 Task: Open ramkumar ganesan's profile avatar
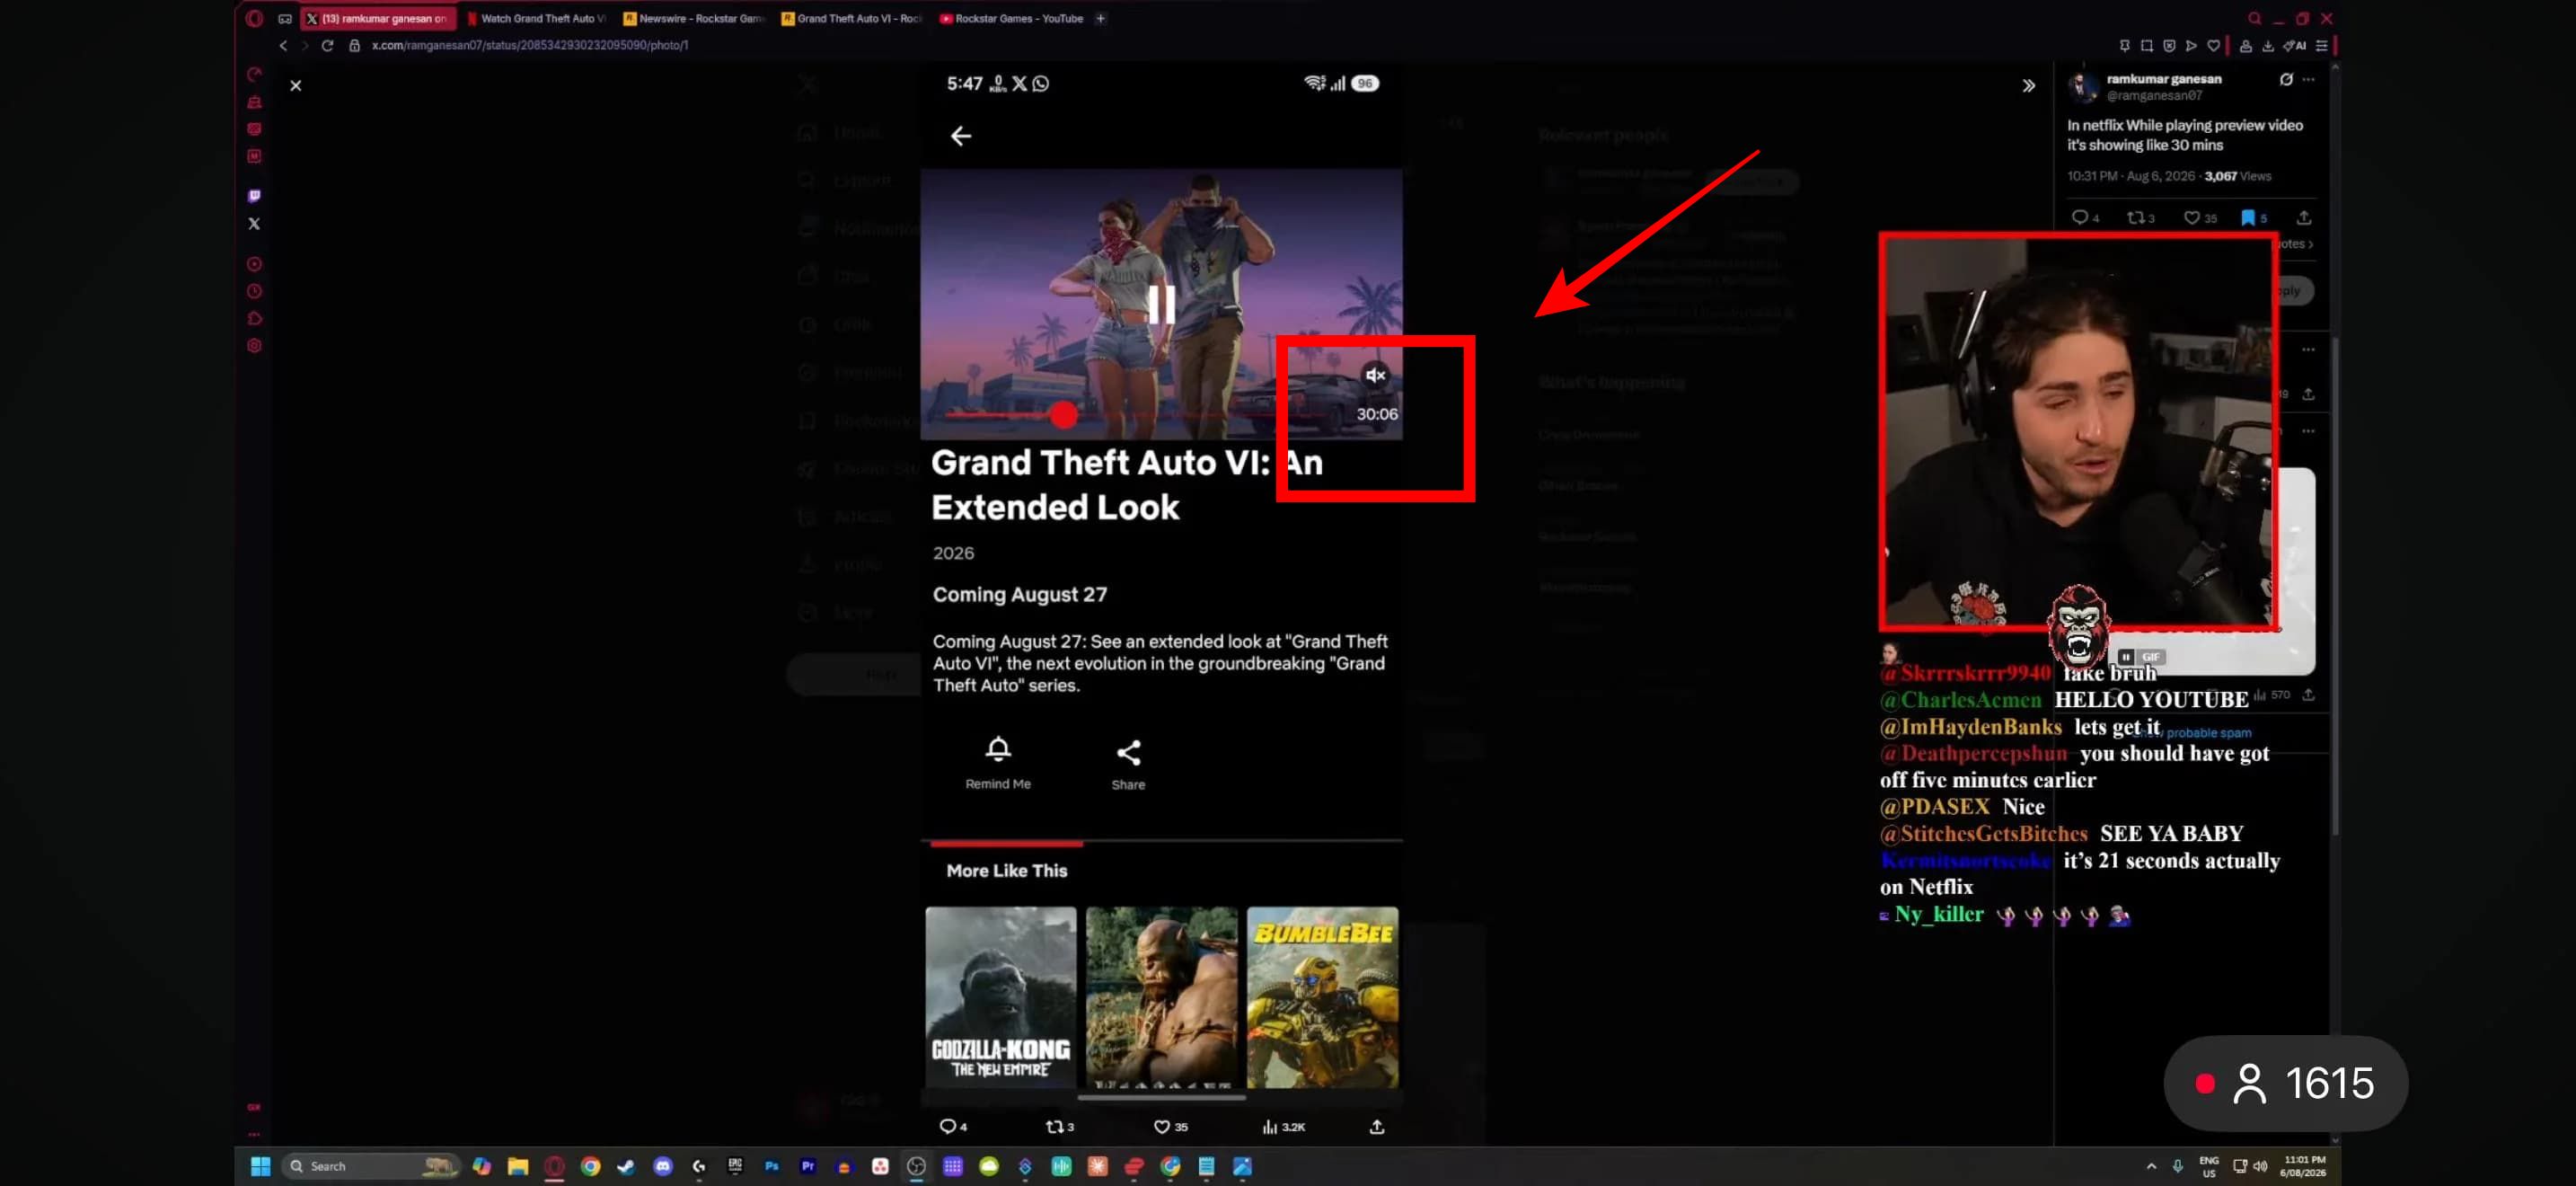coord(2083,88)
